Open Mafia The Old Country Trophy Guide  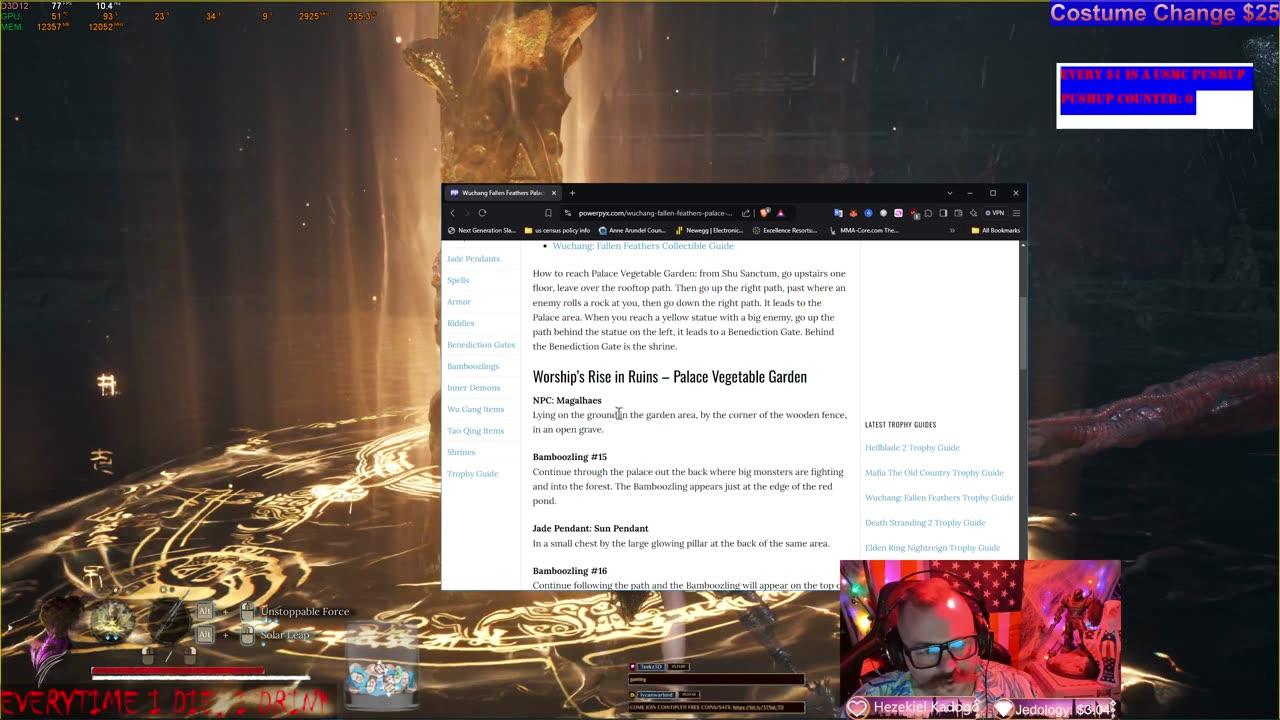coord(934,473)
